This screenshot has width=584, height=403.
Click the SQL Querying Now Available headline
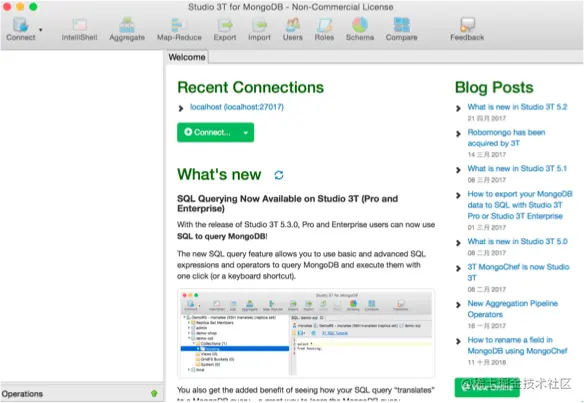pos(288,203)
